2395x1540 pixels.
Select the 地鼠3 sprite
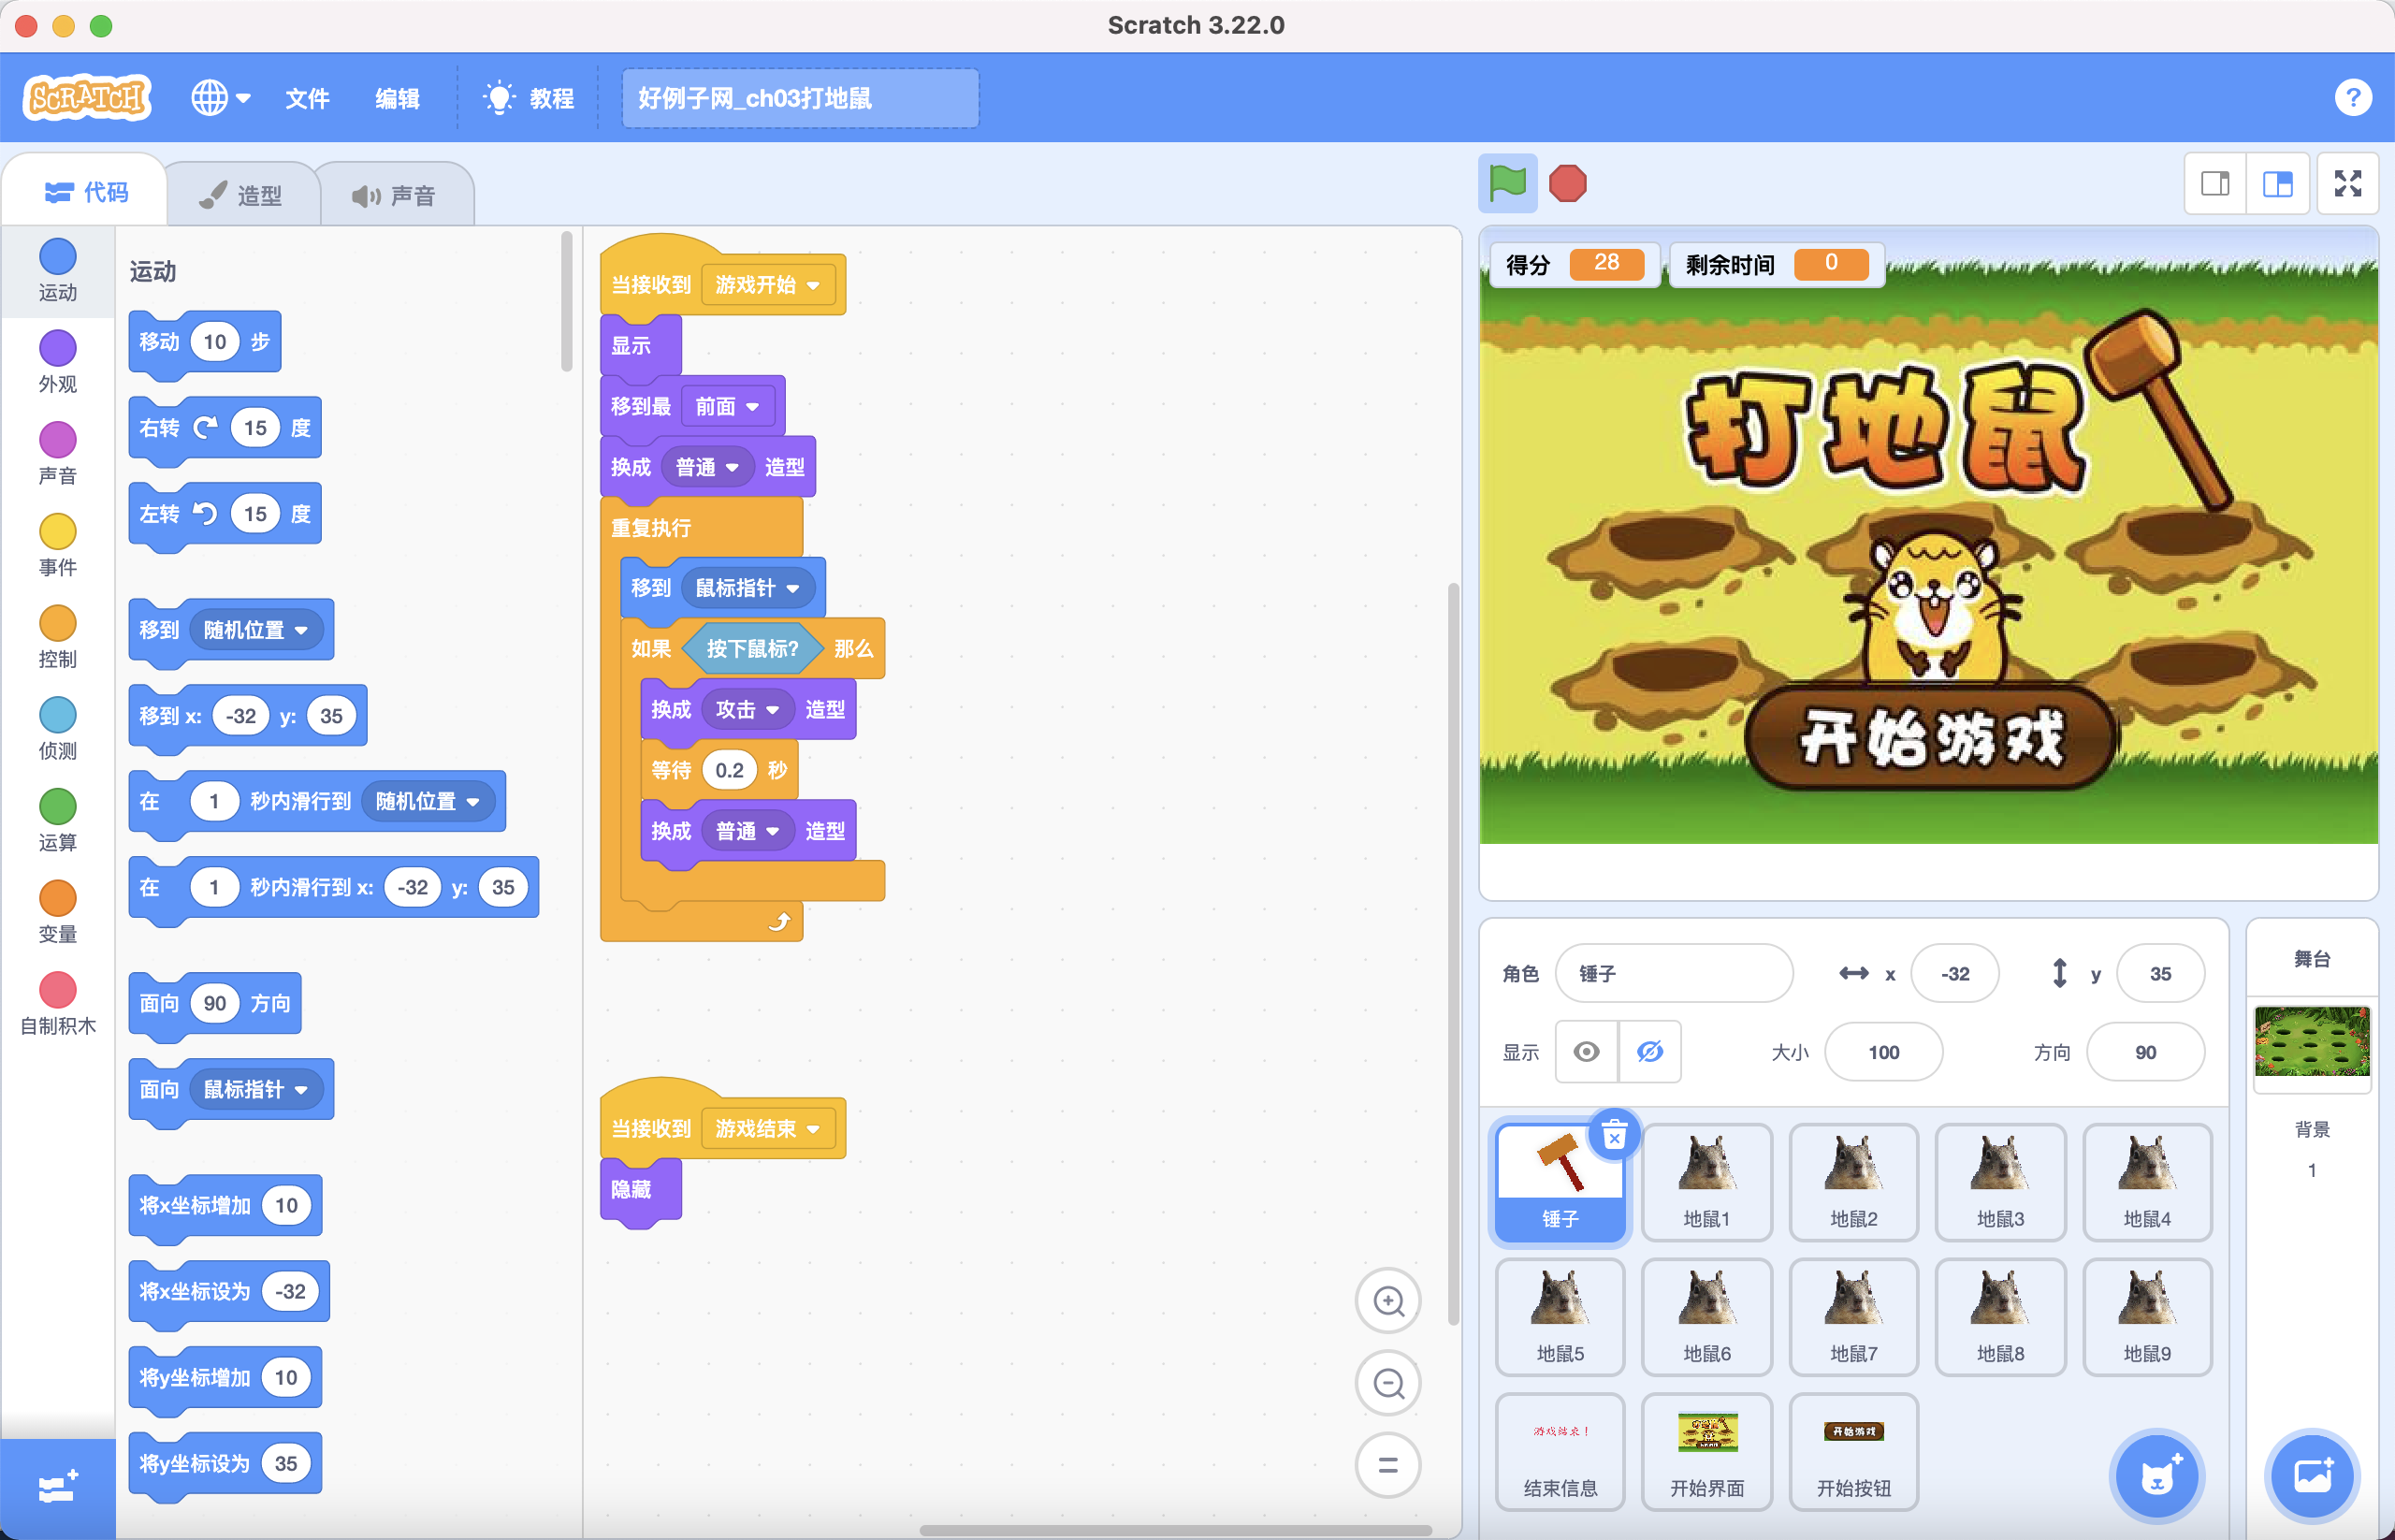[x=2000, y=1181]
